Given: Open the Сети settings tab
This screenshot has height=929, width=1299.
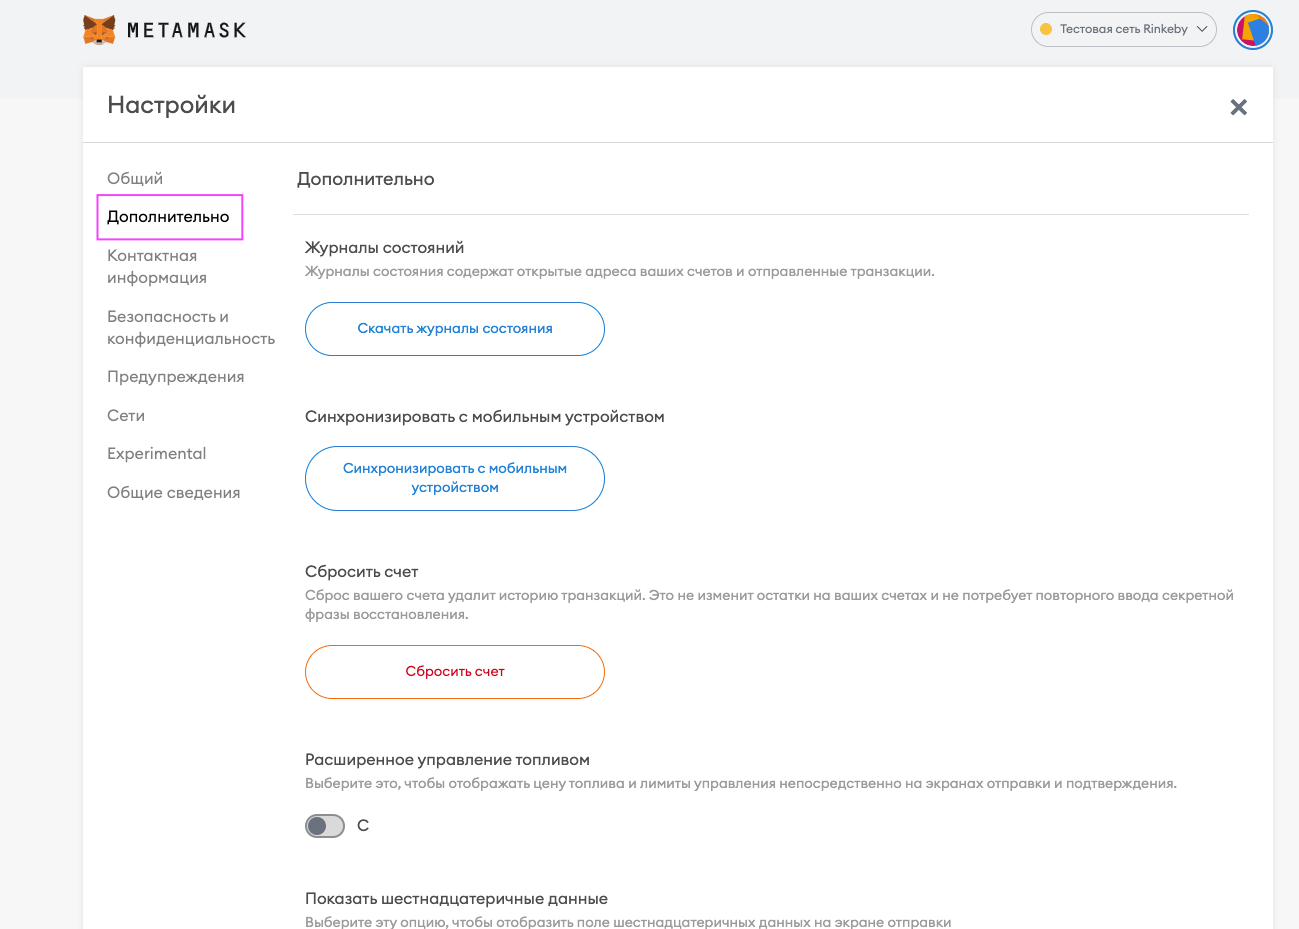Looking at the screenshot, I should click(126, 416).
